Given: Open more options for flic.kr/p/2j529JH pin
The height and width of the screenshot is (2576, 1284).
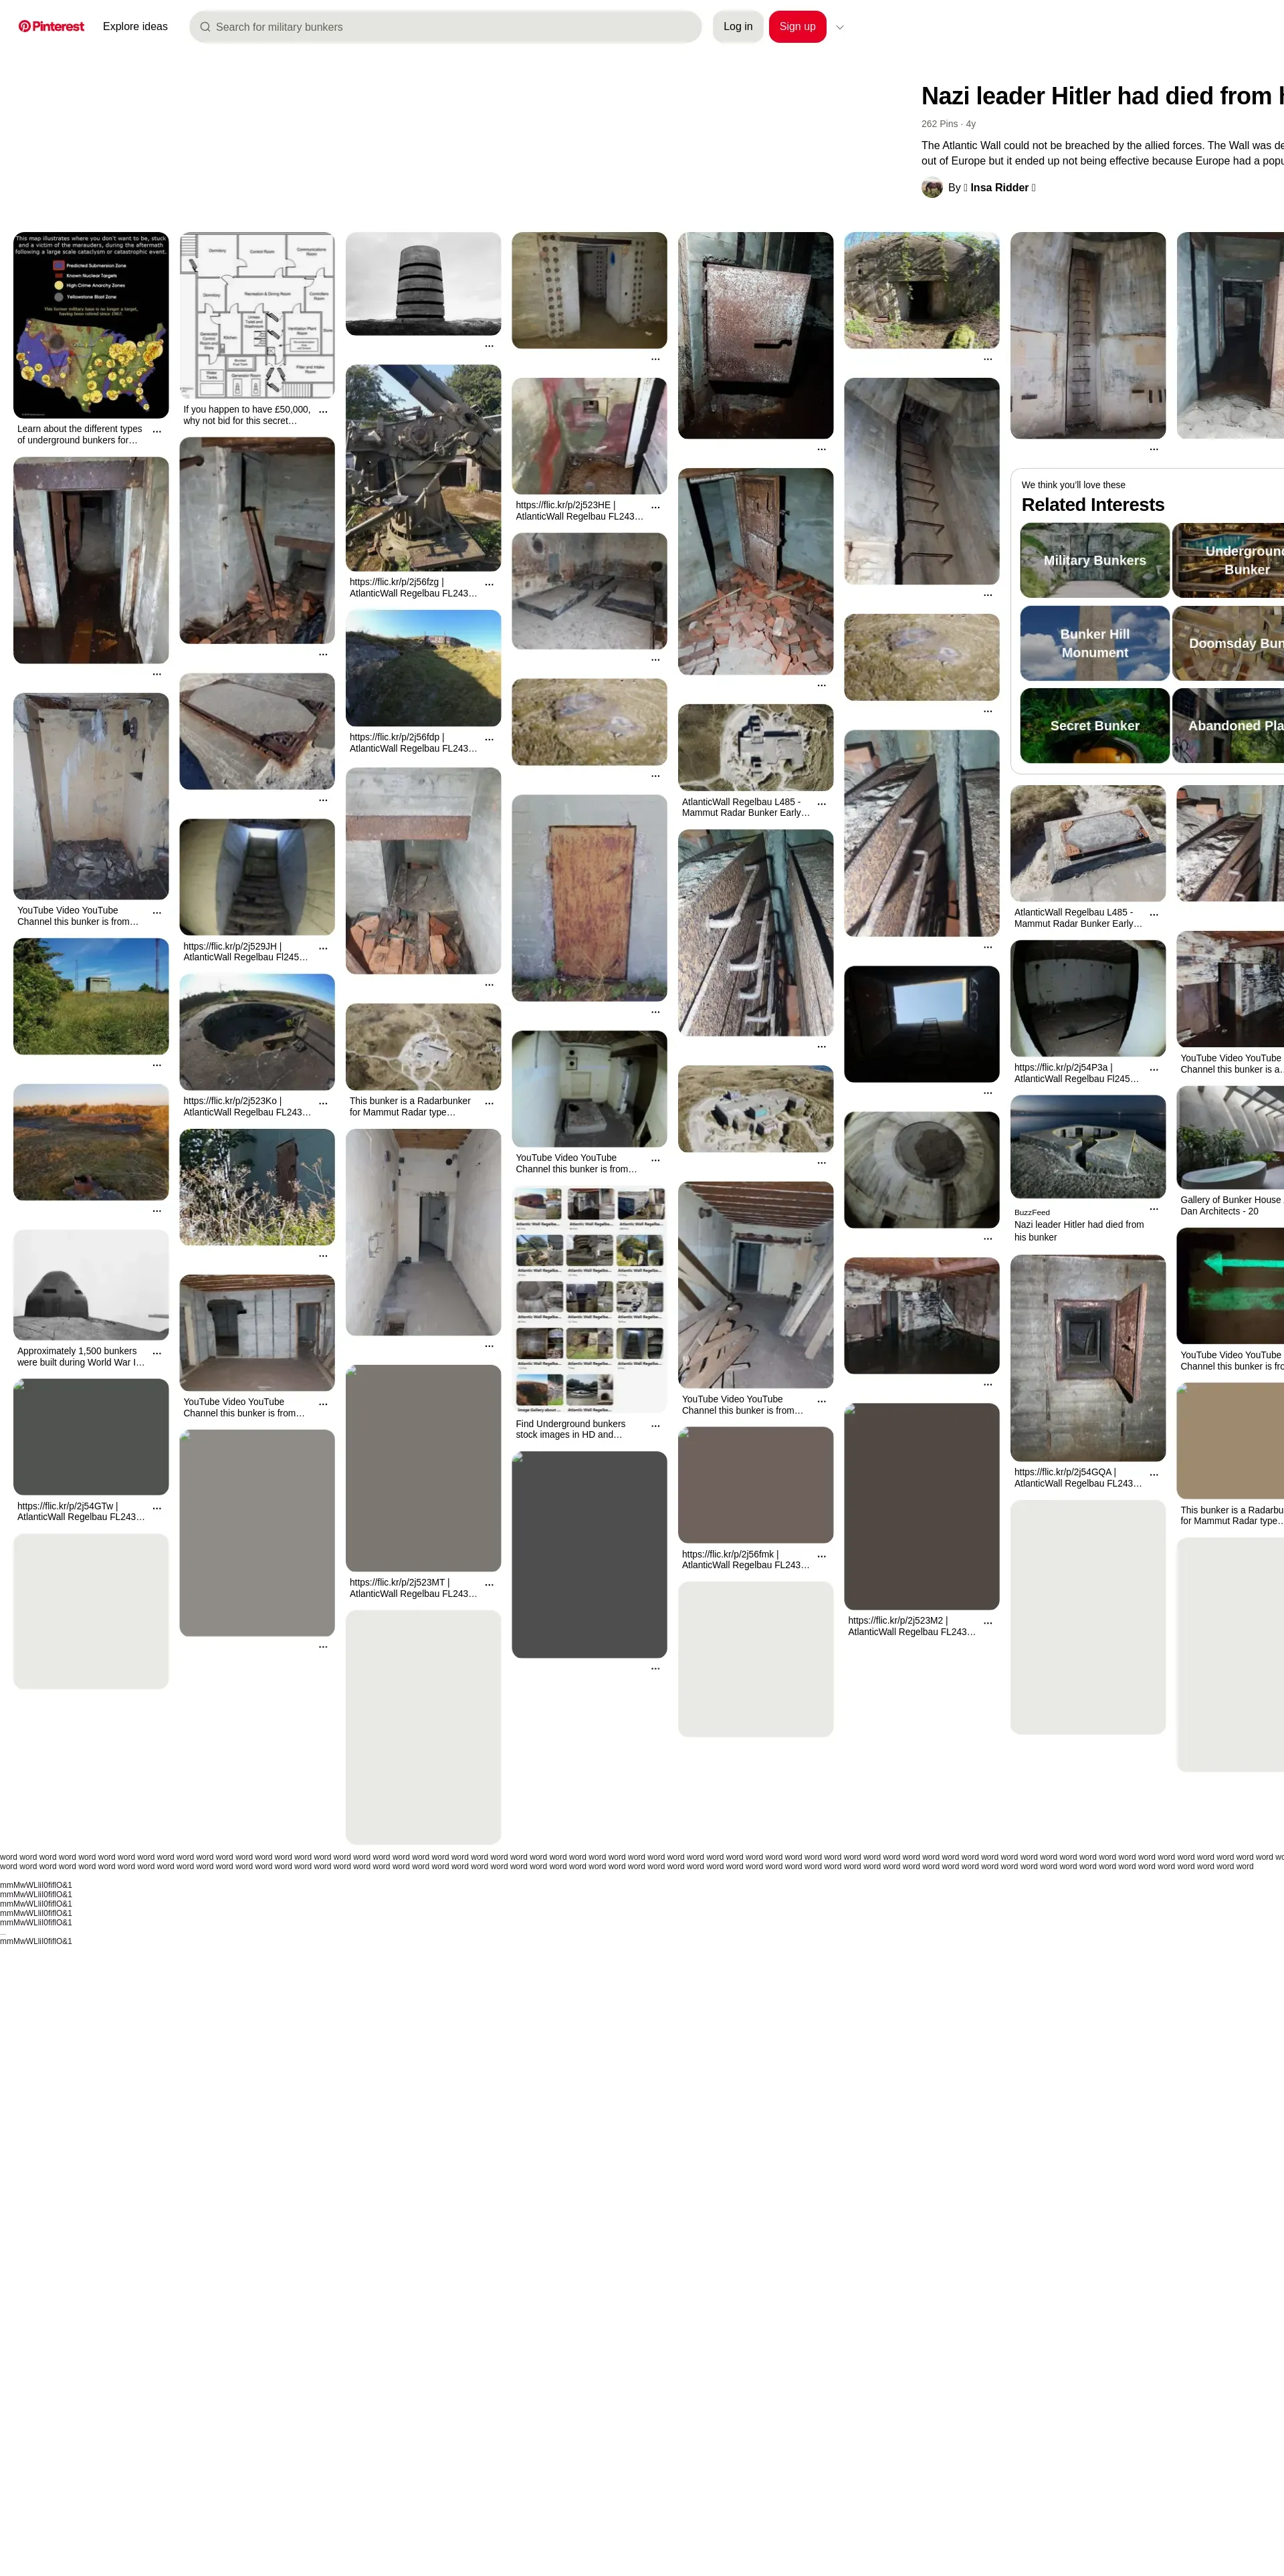Looking at the screenshot, I should pos(323,948).
